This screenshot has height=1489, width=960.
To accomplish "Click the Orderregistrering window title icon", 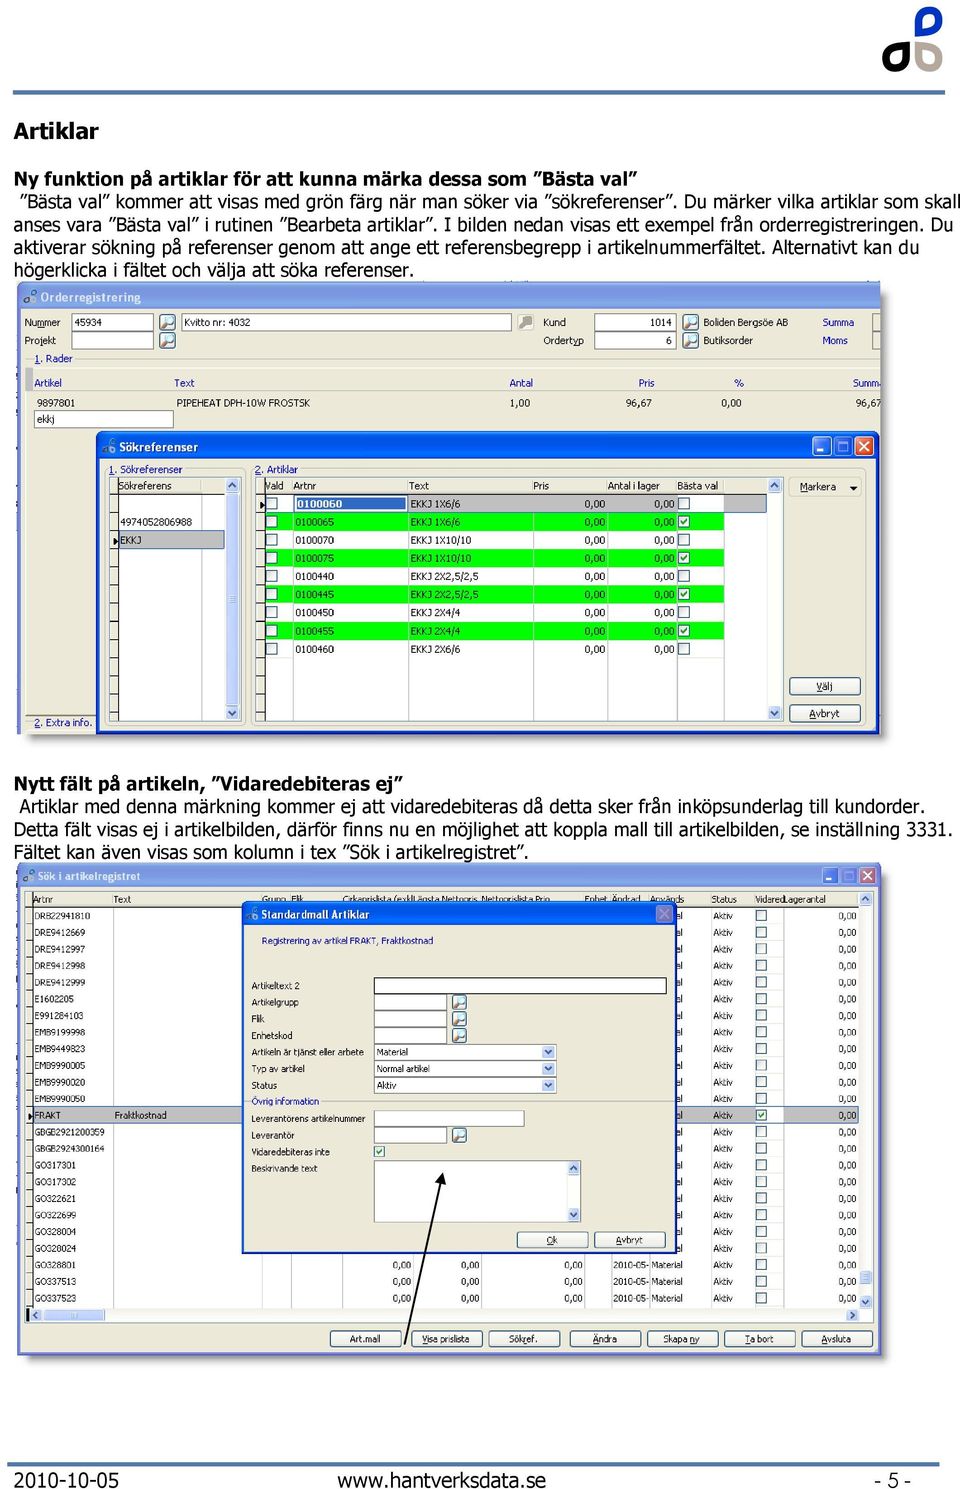I will click(x=30, y=297).
